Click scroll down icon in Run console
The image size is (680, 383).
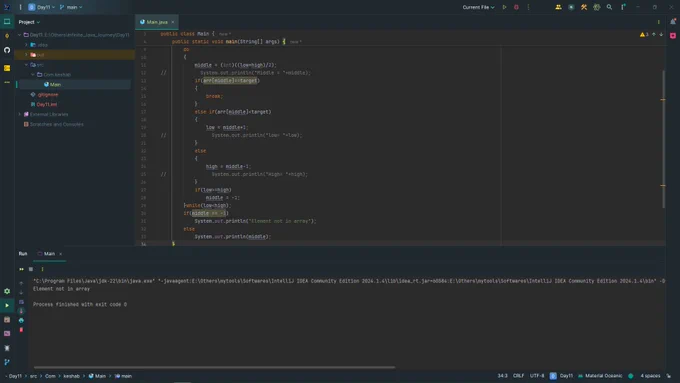21,292
